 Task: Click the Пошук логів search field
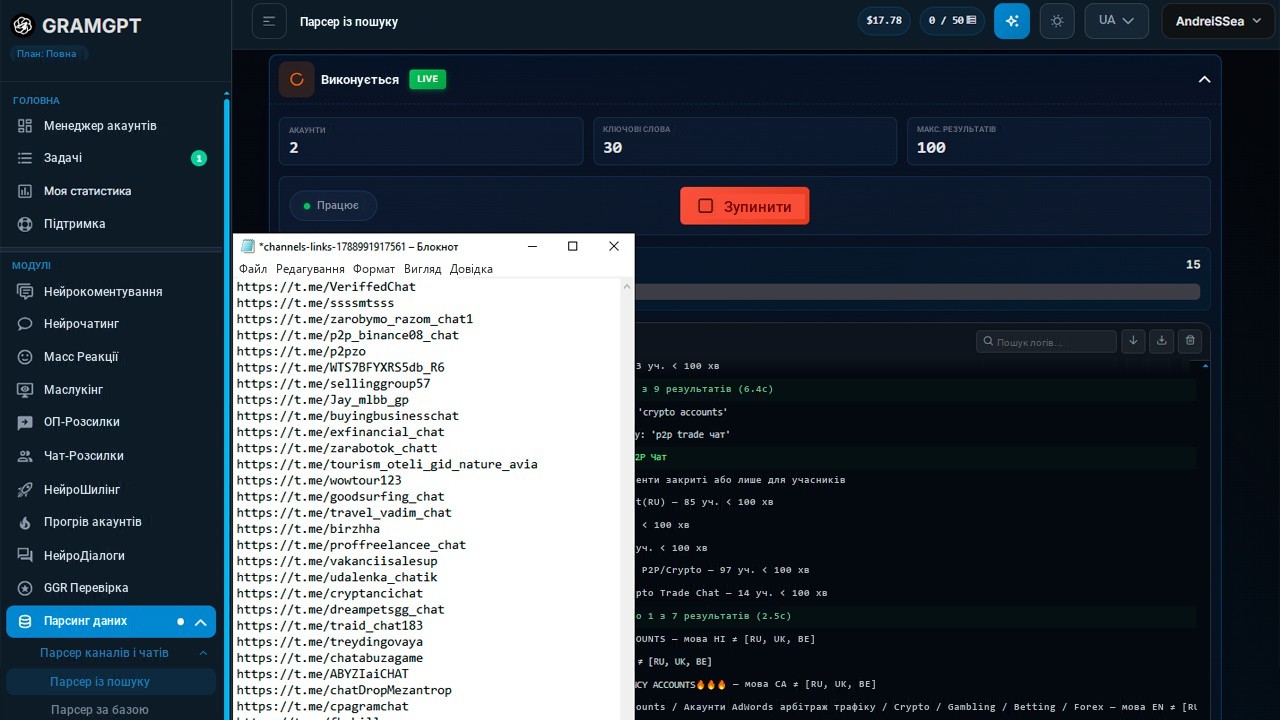pyautogui.click(x=1046, y=342)
